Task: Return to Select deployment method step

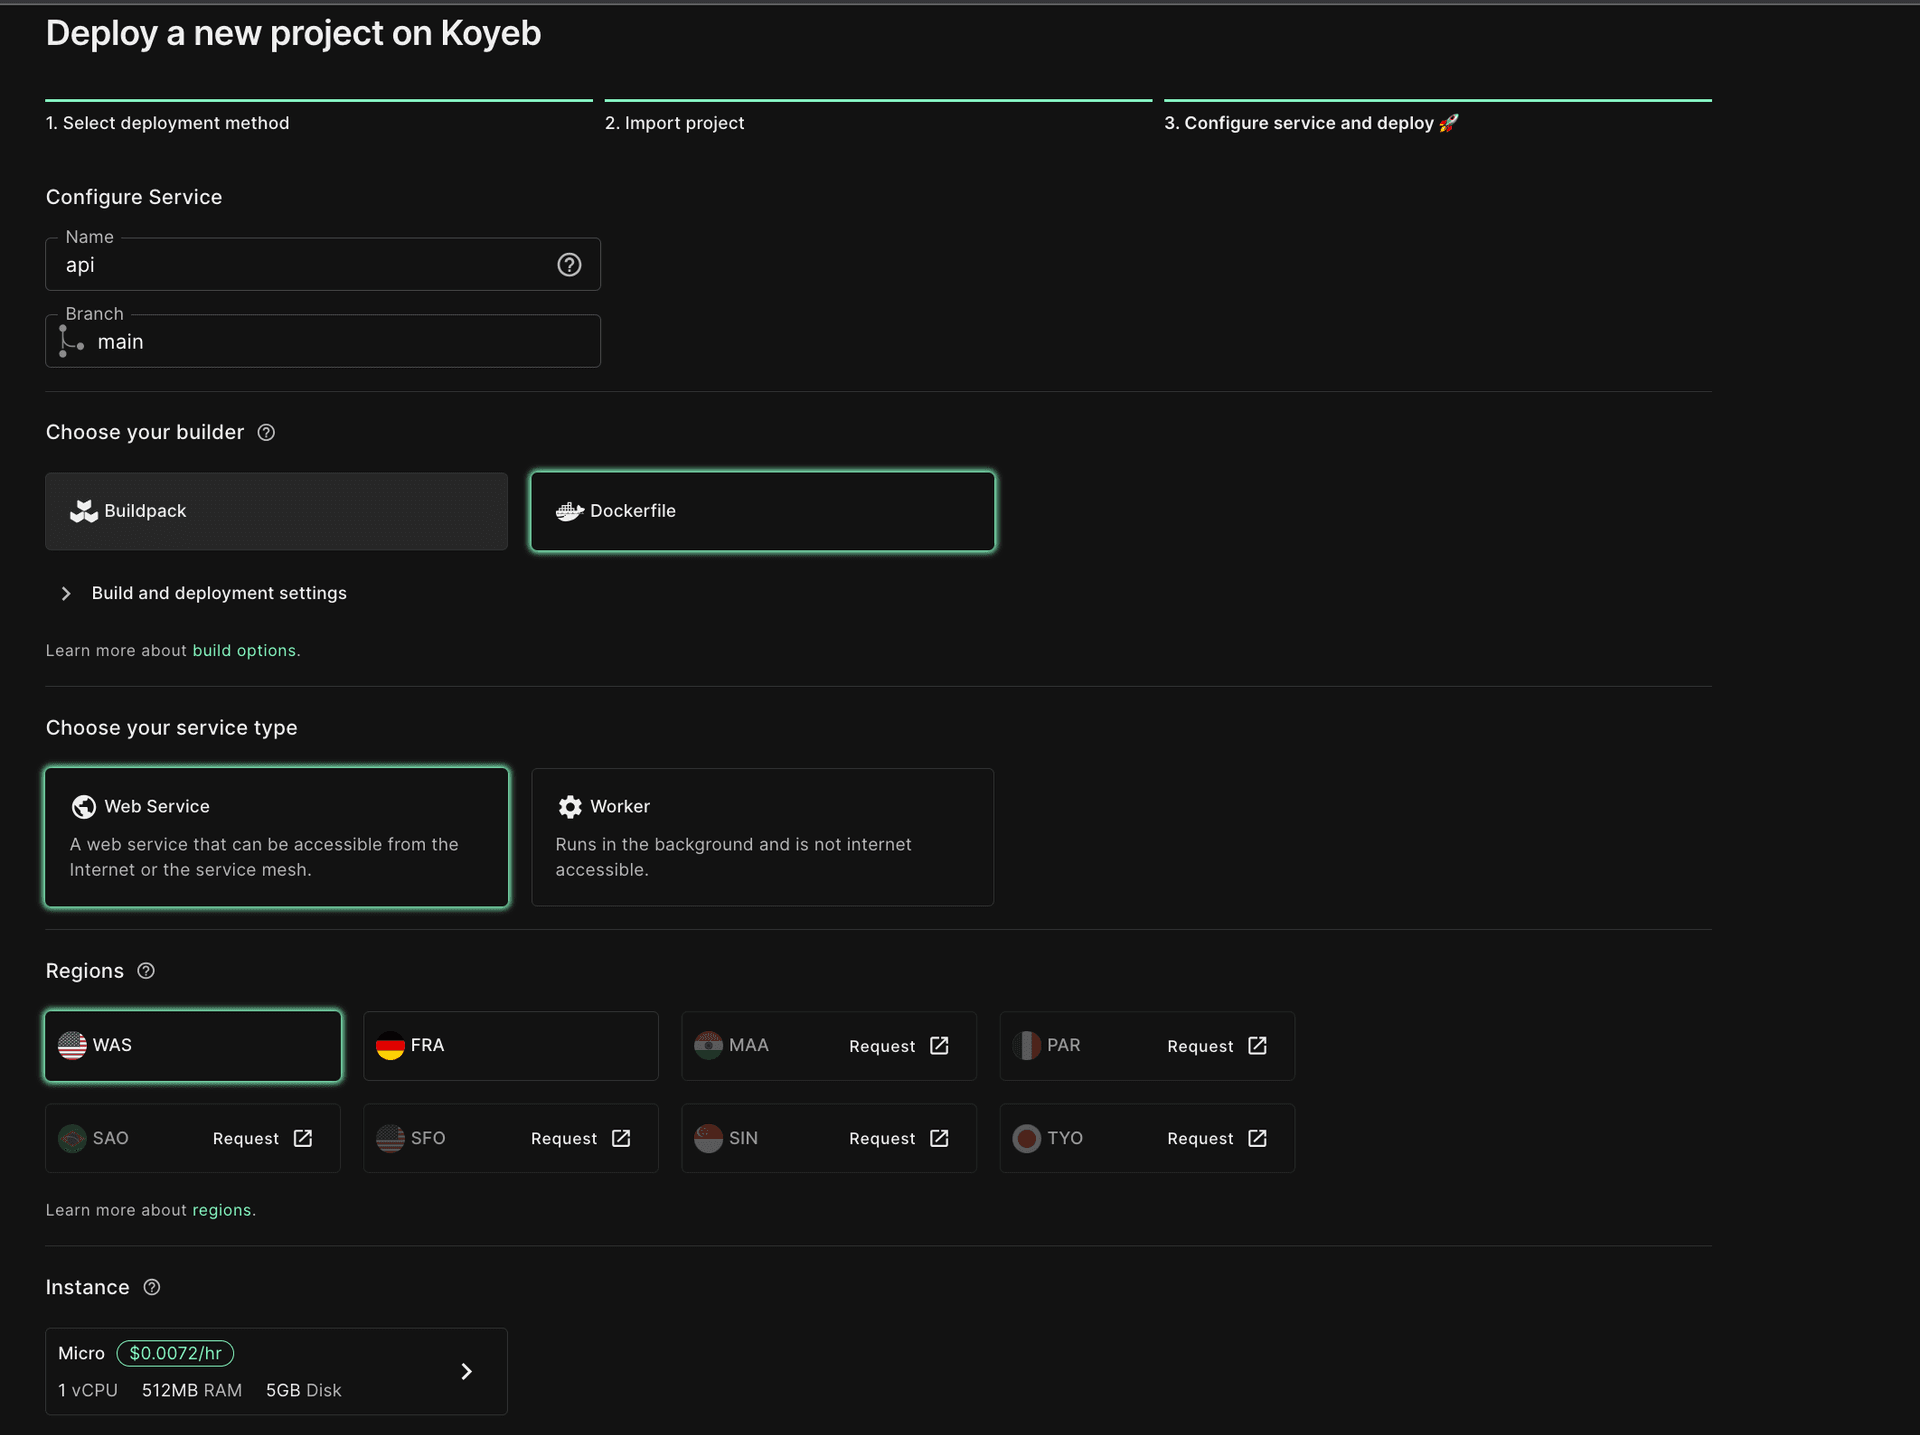Action: [167, 123]
